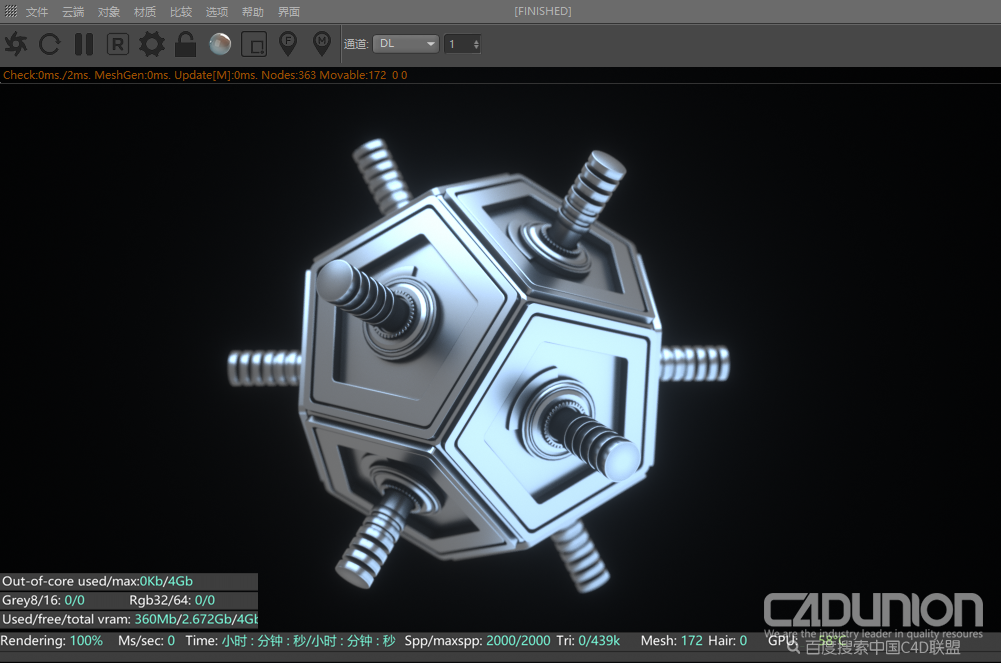Open the 云端 menu

click(x=73, y=11)
